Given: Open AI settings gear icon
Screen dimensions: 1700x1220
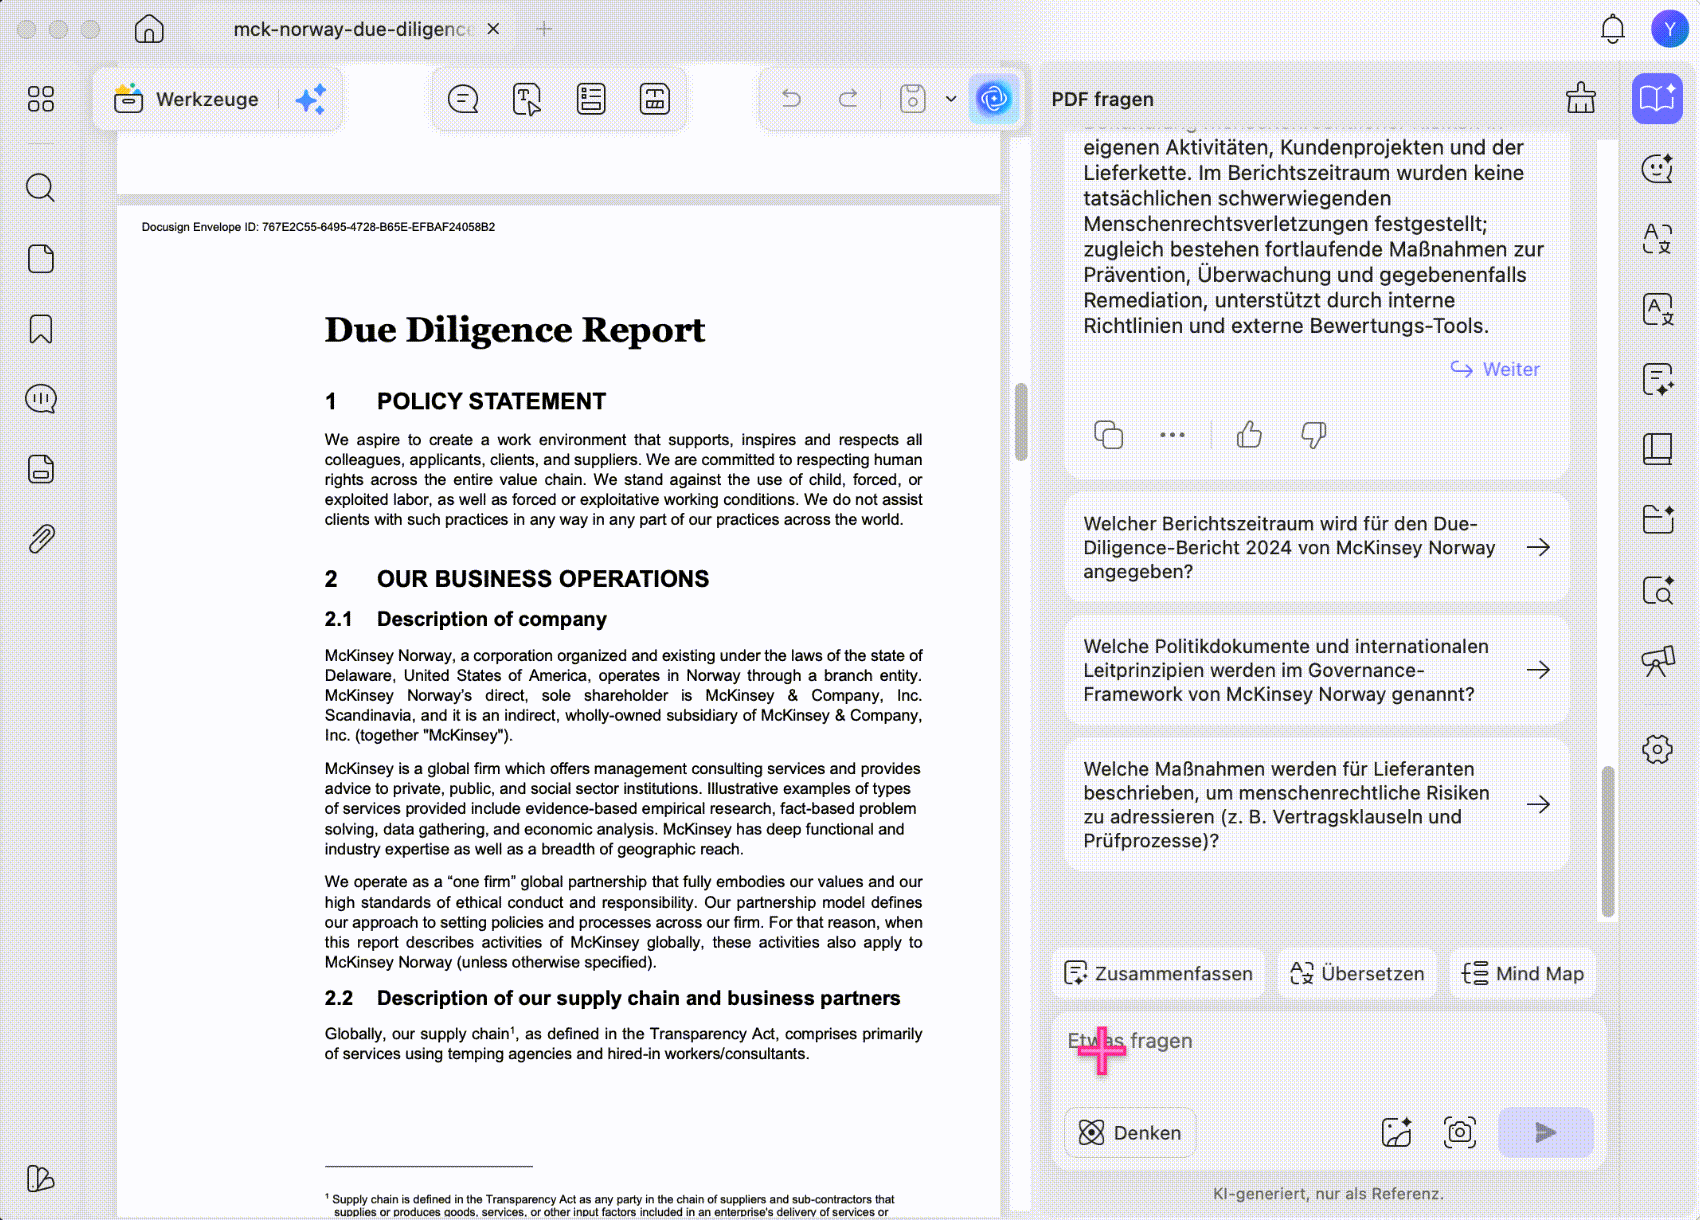Looking at the screenshot, I should coord(1657,749).
